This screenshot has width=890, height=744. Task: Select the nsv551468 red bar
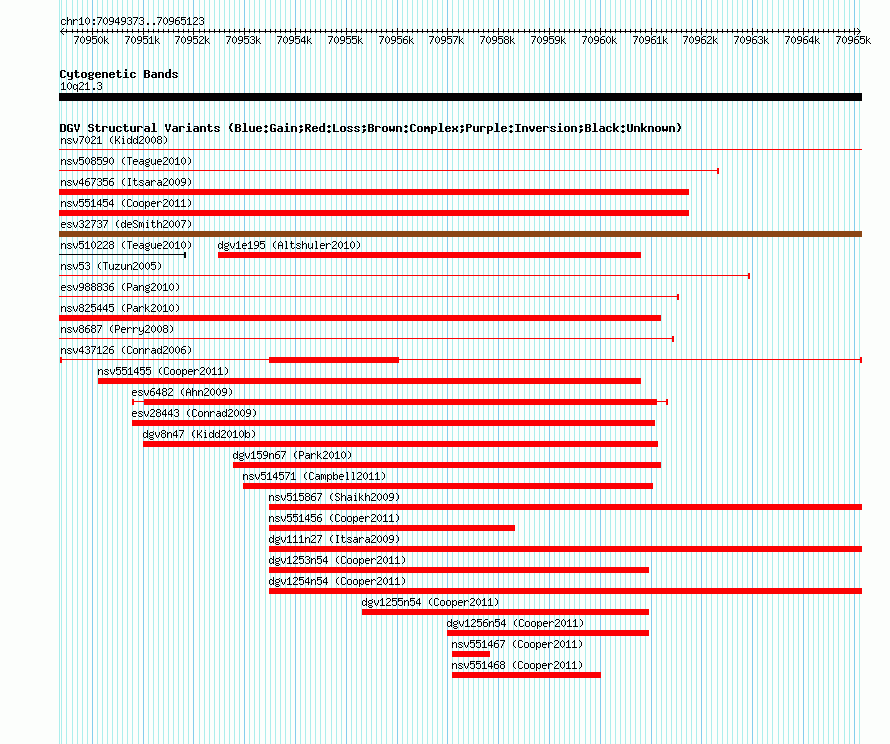pyautogui.click(x=526, y=675)
